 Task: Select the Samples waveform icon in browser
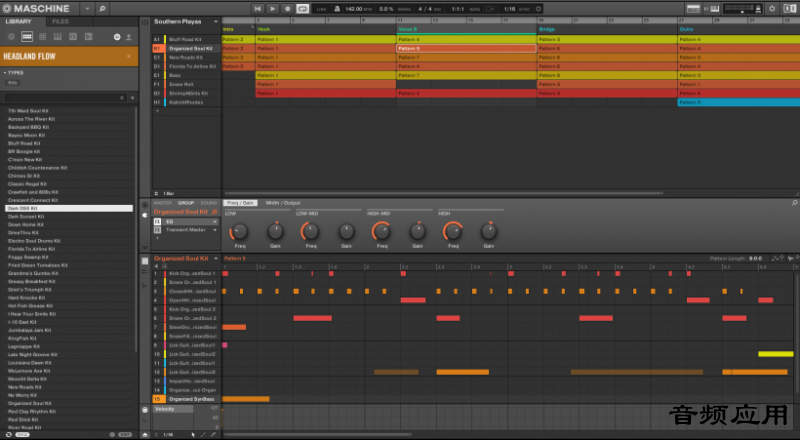click(88, 37)
